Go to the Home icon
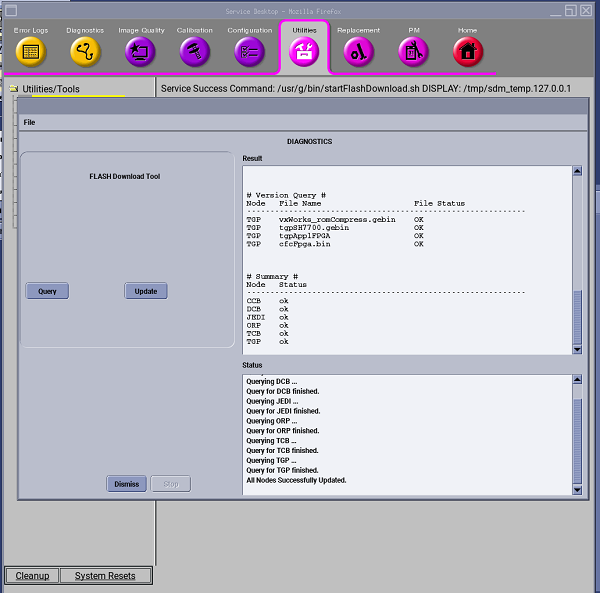This screenshot has width=600, height=593. click(468, 50)
